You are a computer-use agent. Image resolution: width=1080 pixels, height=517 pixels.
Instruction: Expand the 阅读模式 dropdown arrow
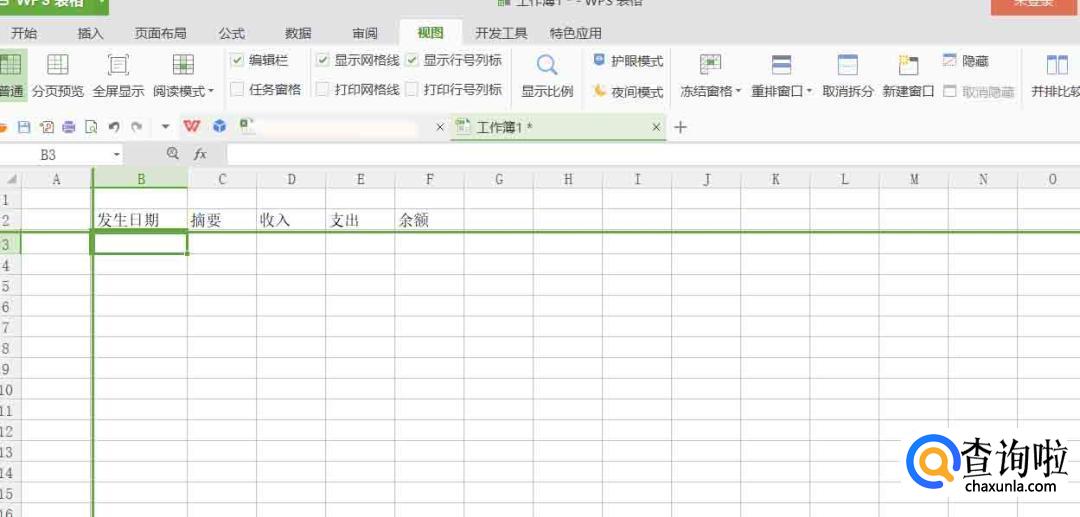point(211,92)
